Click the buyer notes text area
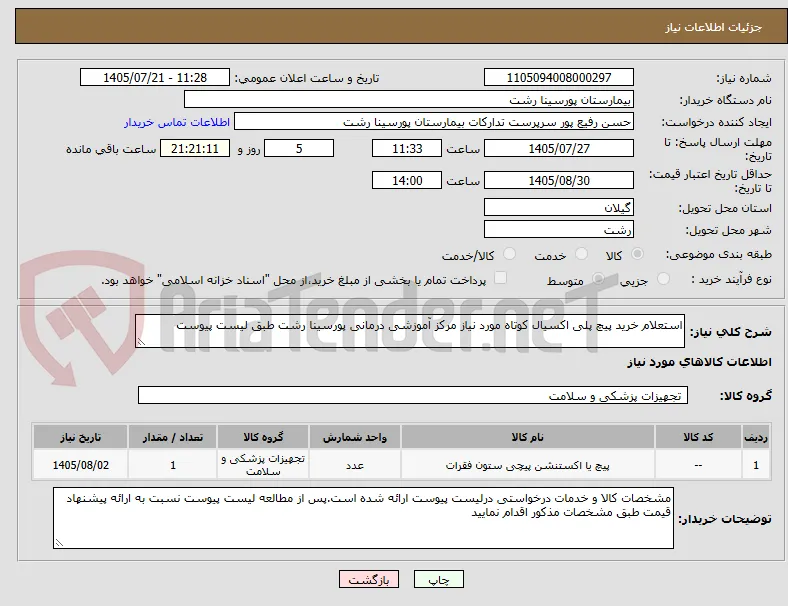This screenshot has width=788, height=606. pos(363,518)
